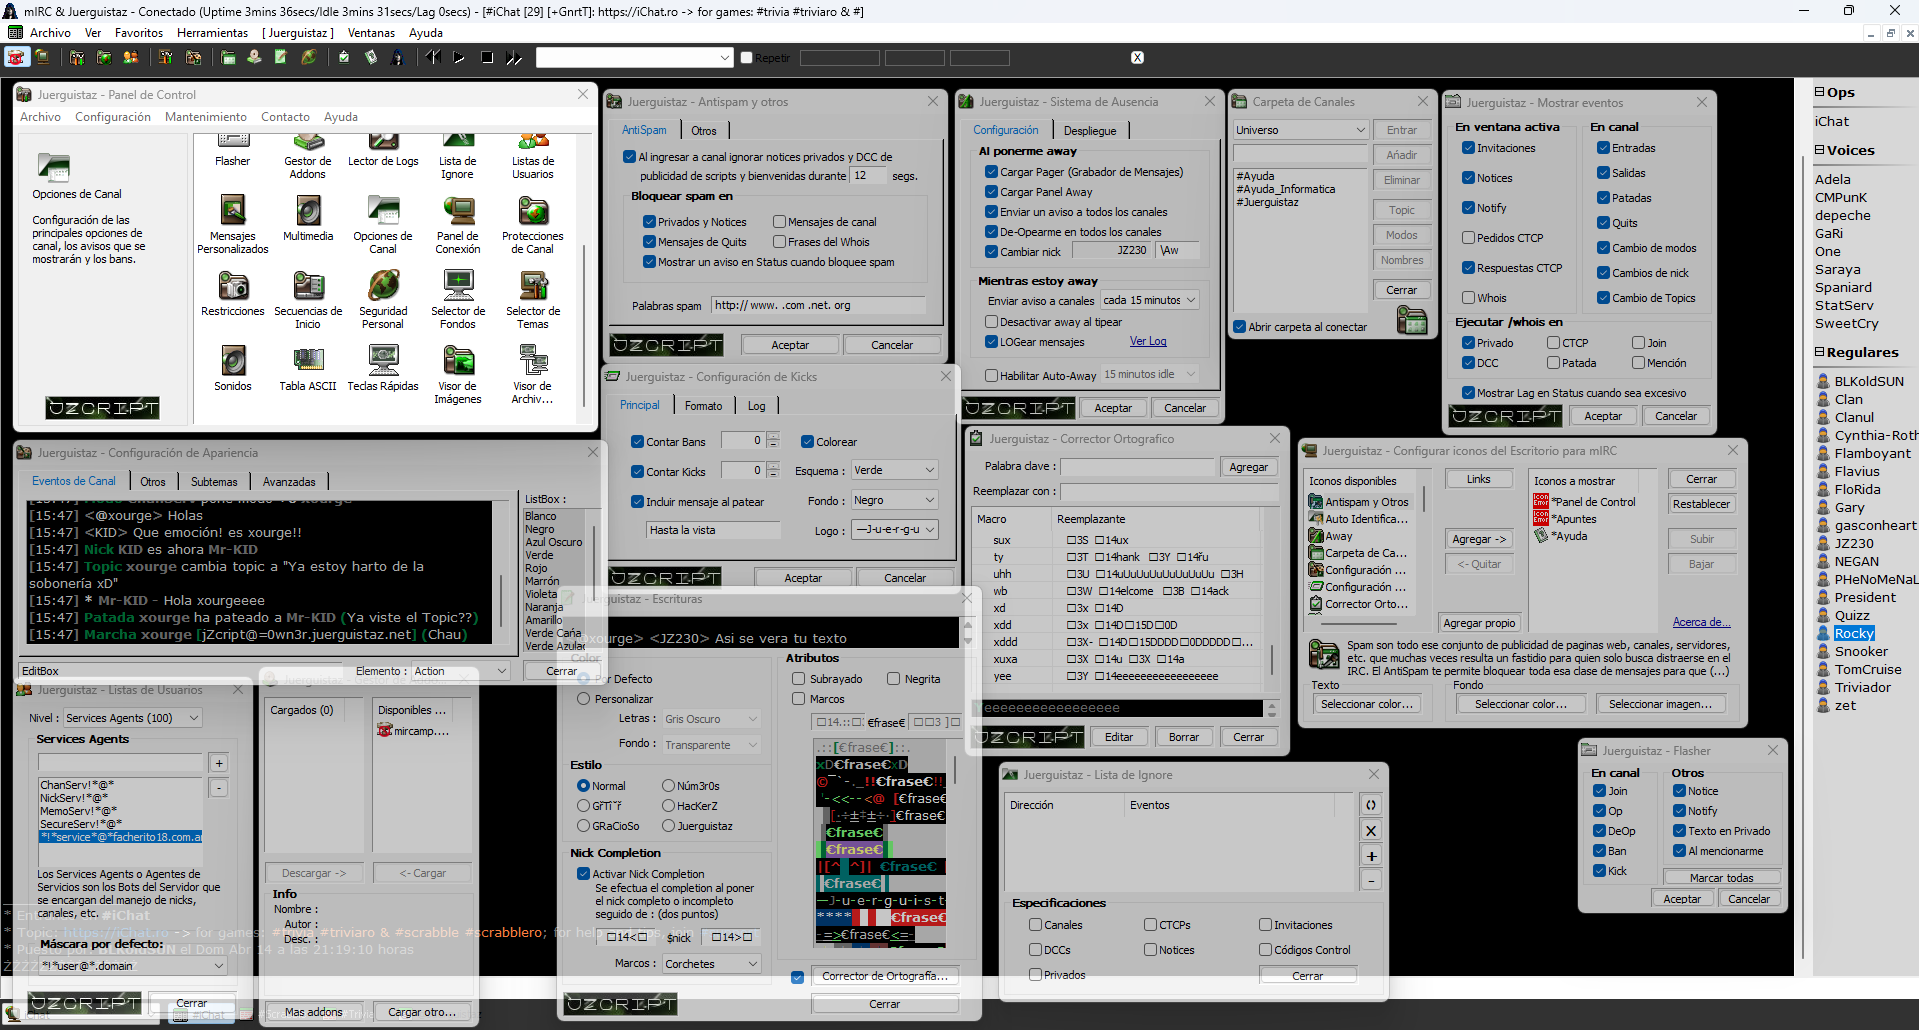This screenshot has width=1919, height=1030.
Task: Open Selector de Fondos icon
Action: click(x=458, y=299)
